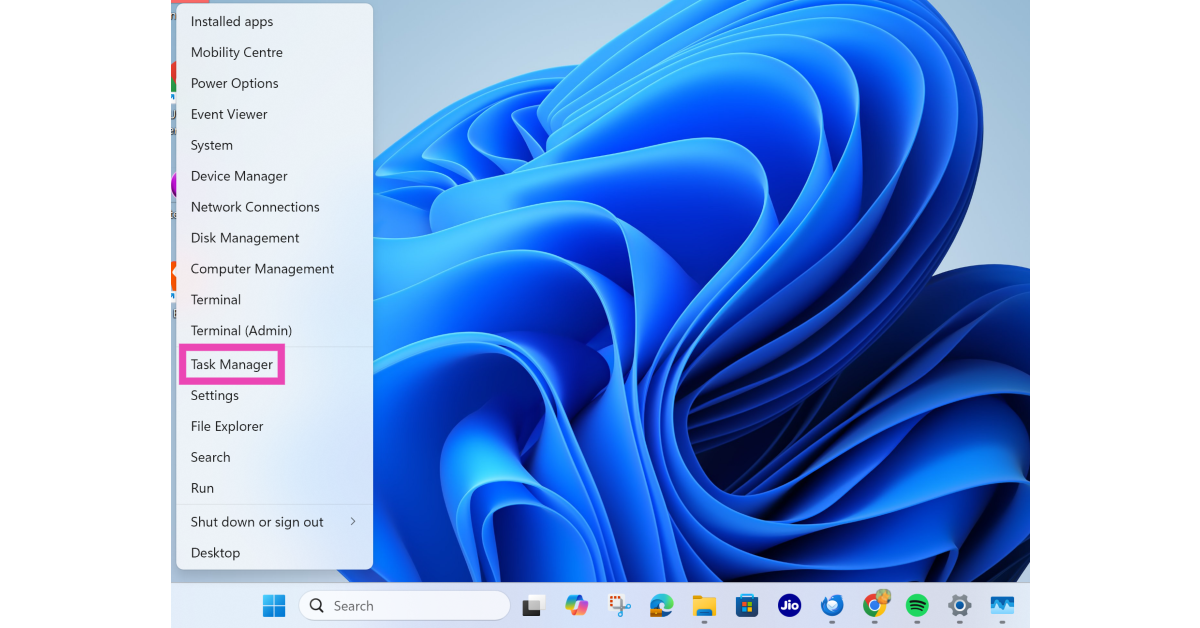Open Terminal (Admin) from the menu

point(241,331)
